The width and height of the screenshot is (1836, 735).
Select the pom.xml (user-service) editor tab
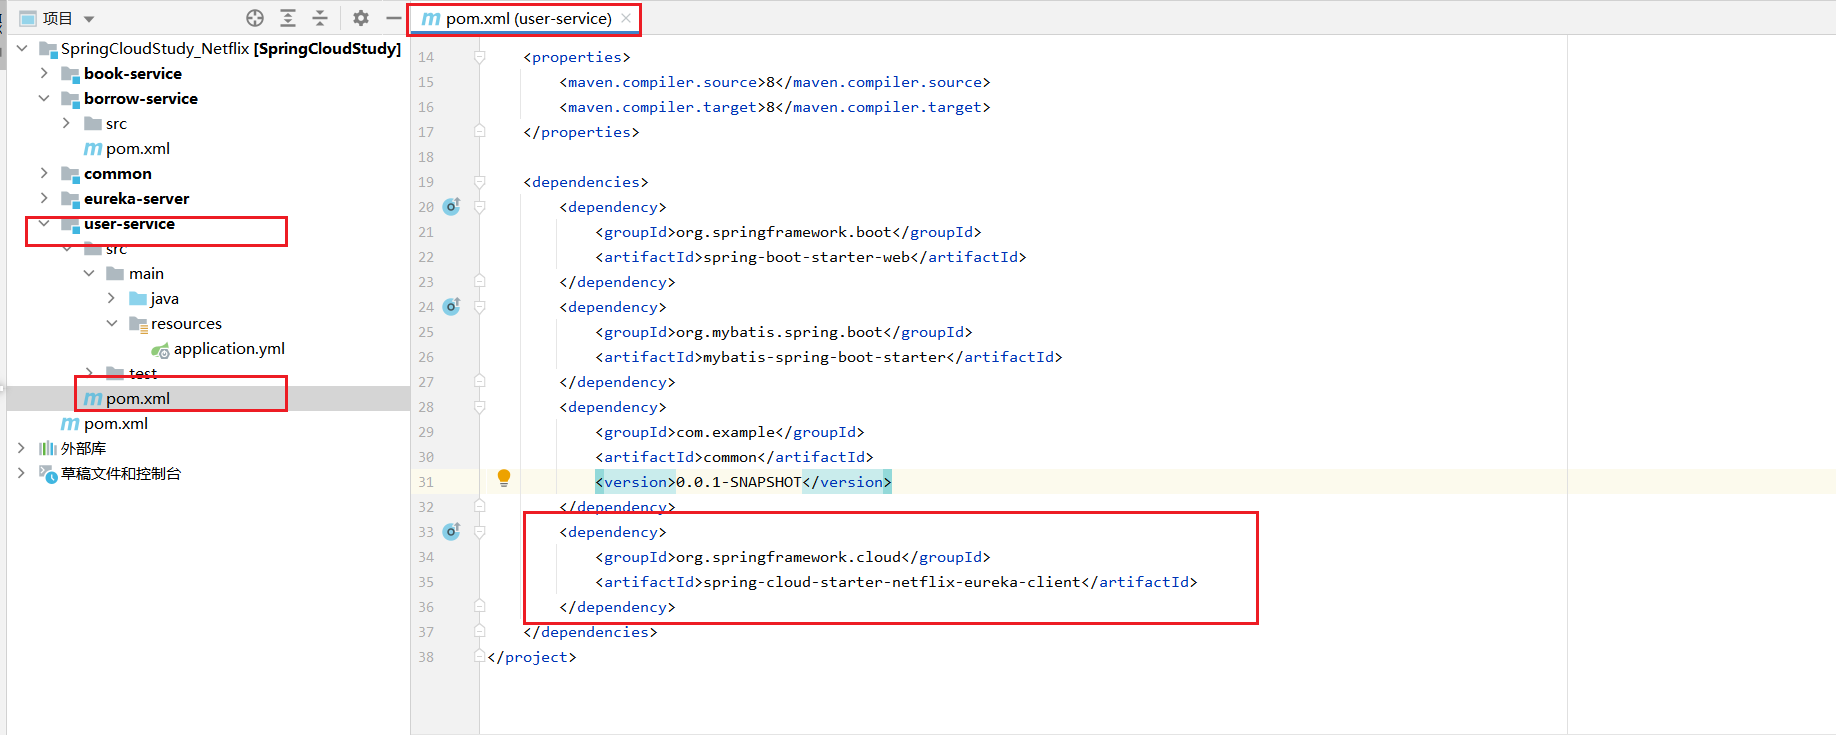[528, 18]
